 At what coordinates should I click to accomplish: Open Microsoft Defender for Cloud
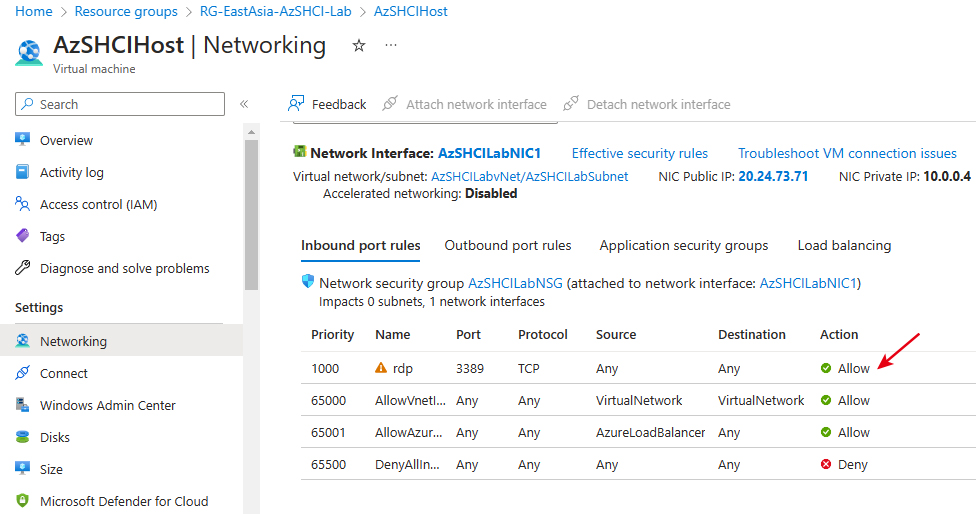(x=123, y=502)
